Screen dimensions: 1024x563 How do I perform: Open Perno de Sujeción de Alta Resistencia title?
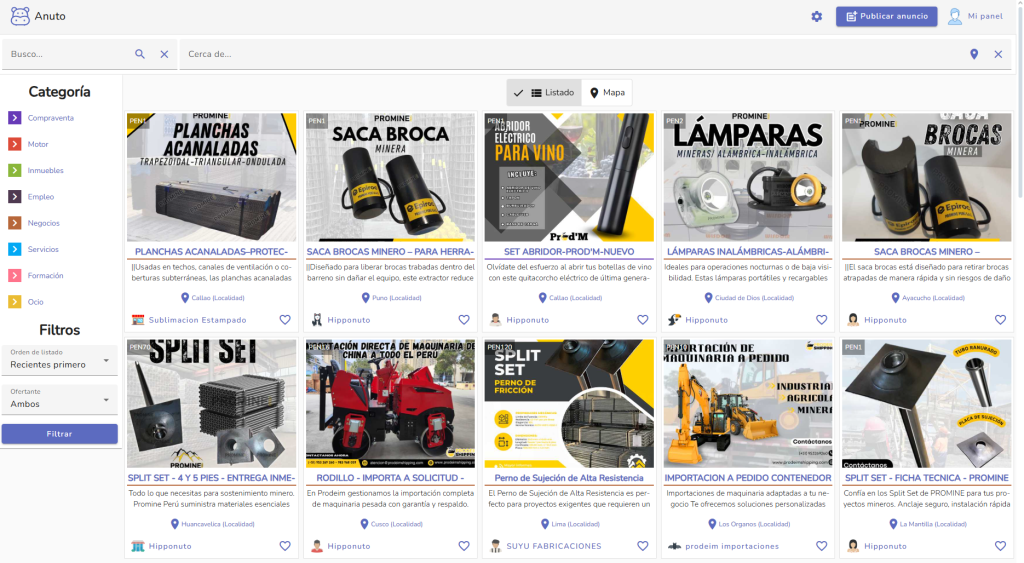[x=569, y=478]
